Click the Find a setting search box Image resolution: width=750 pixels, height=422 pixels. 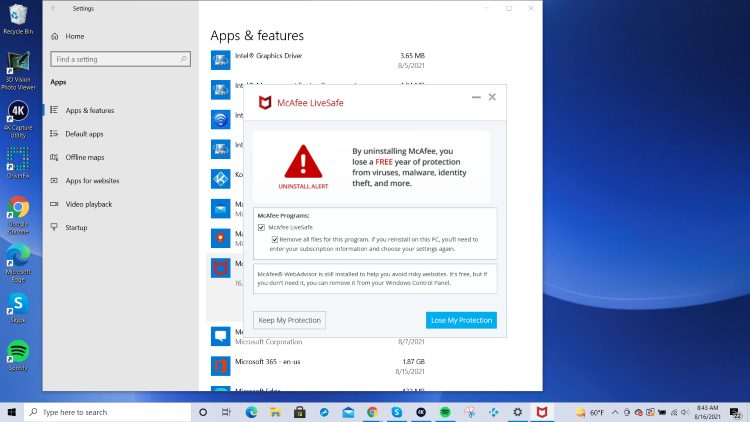(121, 59)
